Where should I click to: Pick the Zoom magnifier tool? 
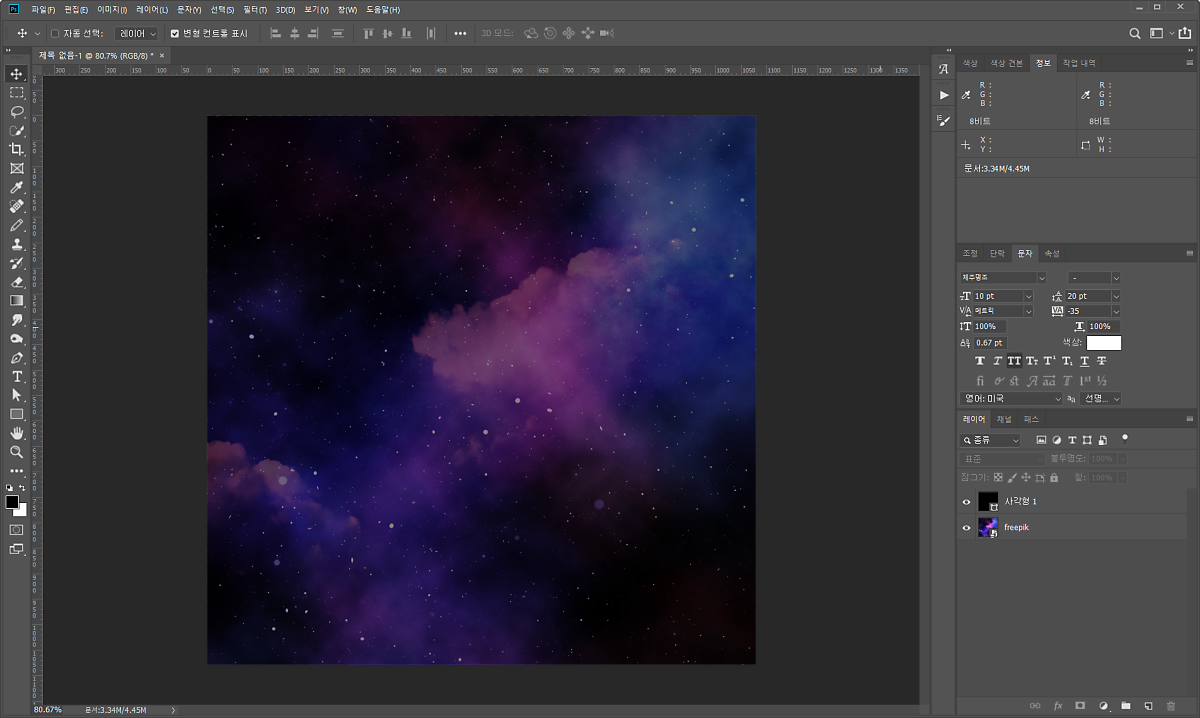tap(17, 452)
